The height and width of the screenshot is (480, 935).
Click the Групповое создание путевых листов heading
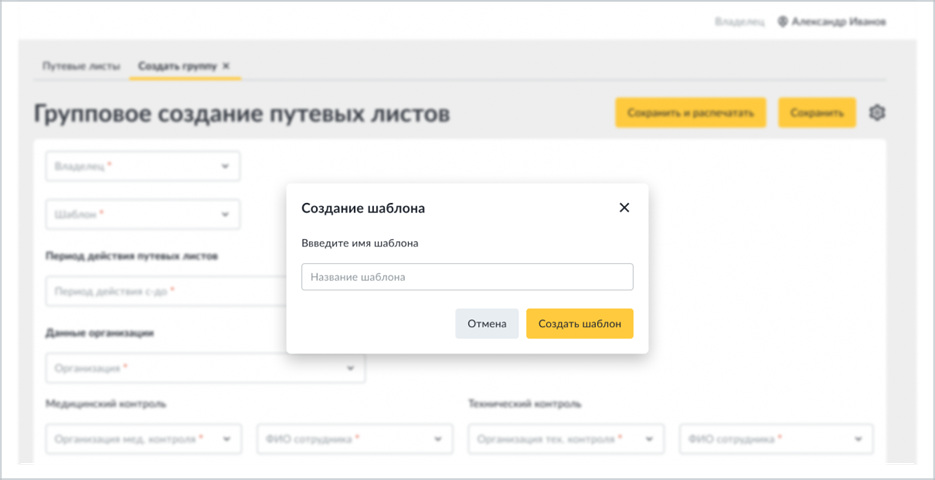coord(242,113)
